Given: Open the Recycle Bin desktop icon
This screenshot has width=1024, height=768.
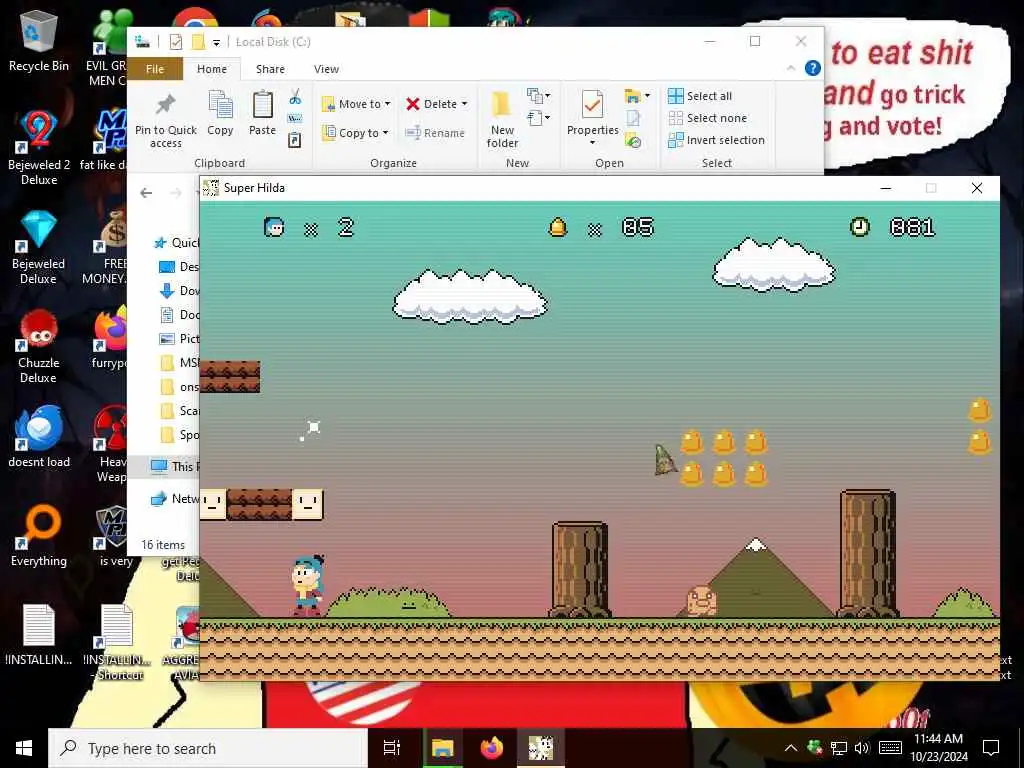Looking at the screenshot, I should [x=39, y=42].
